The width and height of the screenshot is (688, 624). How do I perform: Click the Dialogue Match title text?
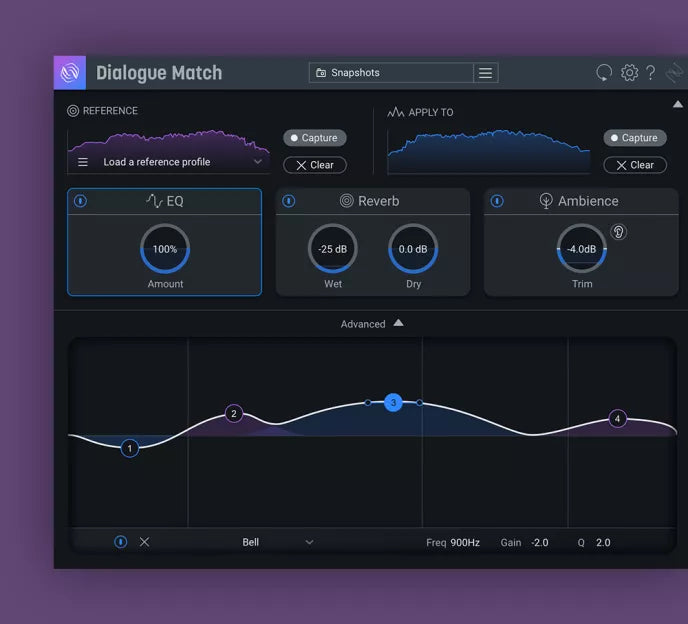point(159,73)
